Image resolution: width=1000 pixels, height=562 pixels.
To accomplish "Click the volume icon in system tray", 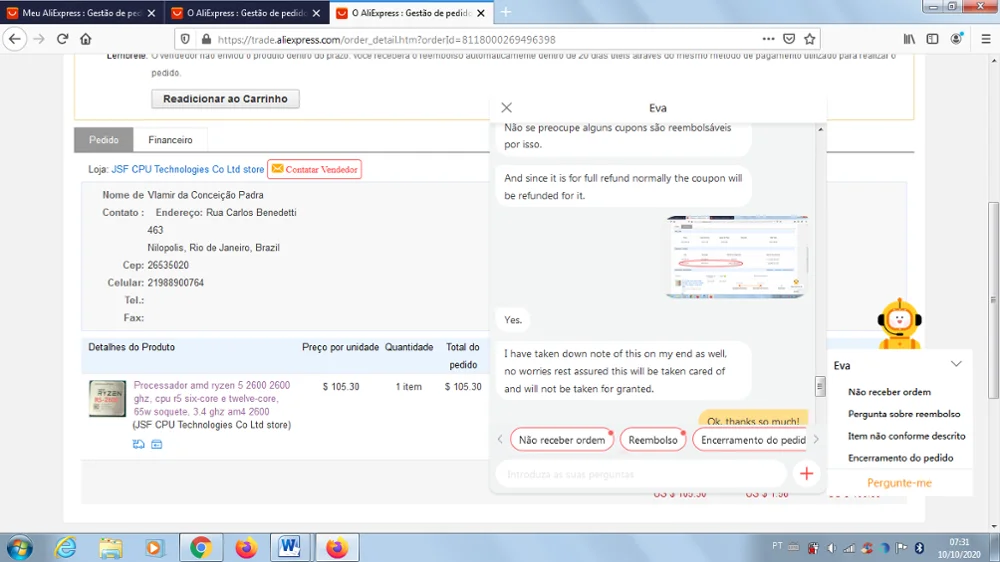I will (831, 547).
